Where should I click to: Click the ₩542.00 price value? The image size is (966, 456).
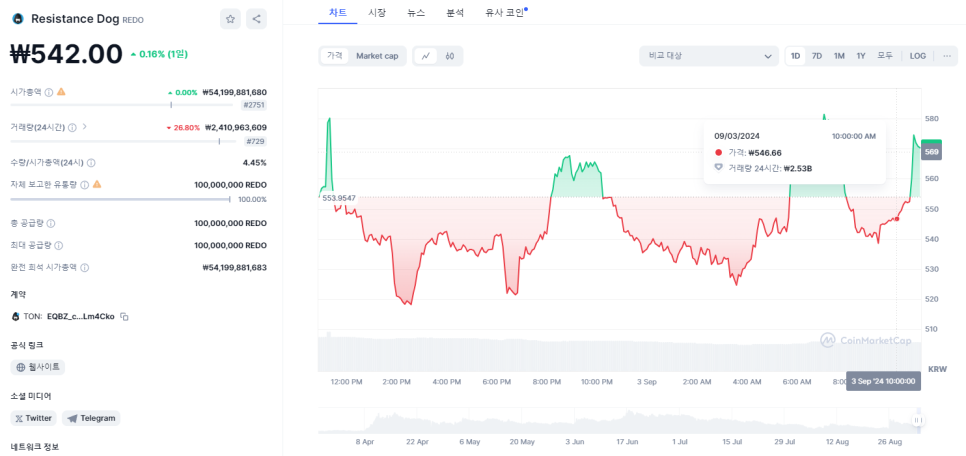pyautogui.click(x=67, y=54)
